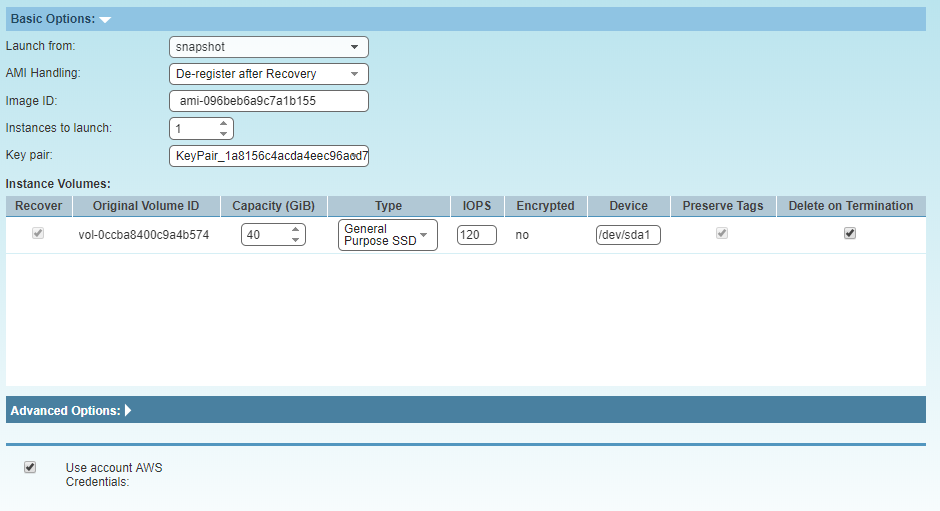Increase Instances to launch with up arrow

223,124
